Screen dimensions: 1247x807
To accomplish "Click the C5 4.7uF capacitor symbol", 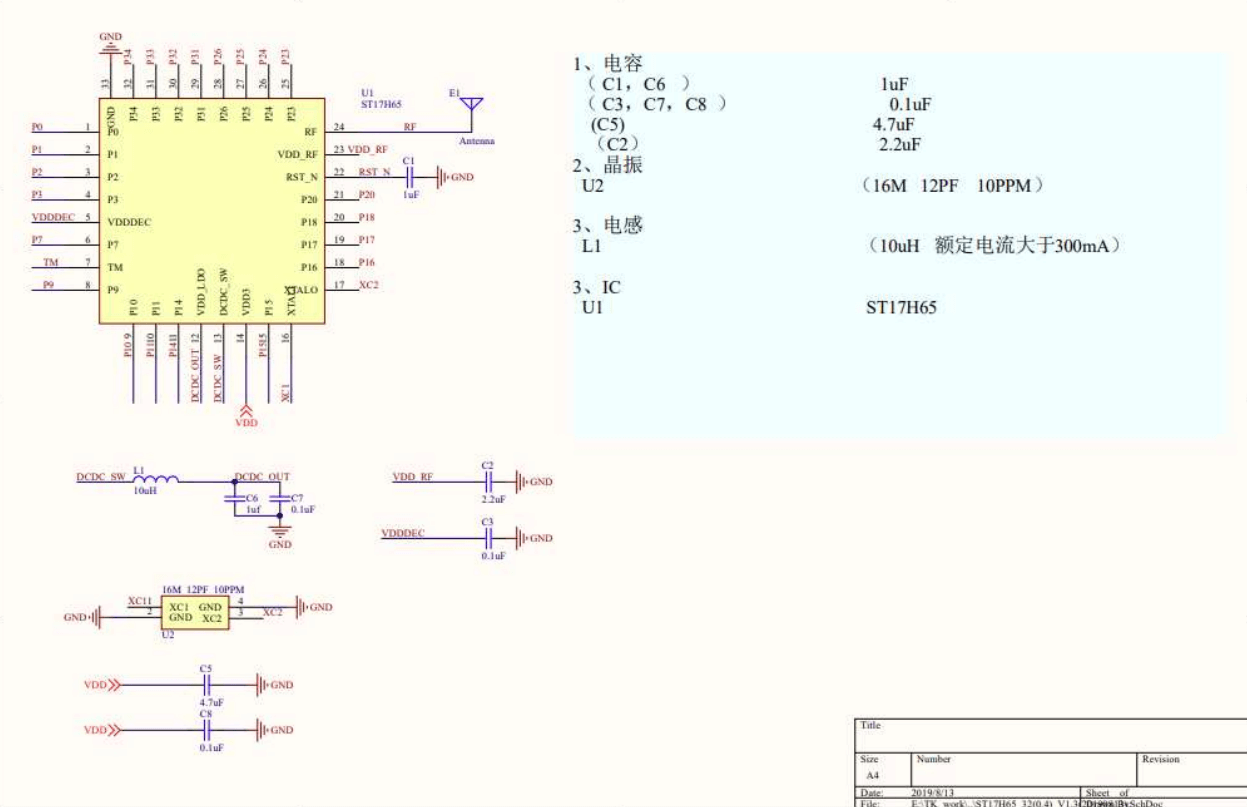I will tap(207, 685).
